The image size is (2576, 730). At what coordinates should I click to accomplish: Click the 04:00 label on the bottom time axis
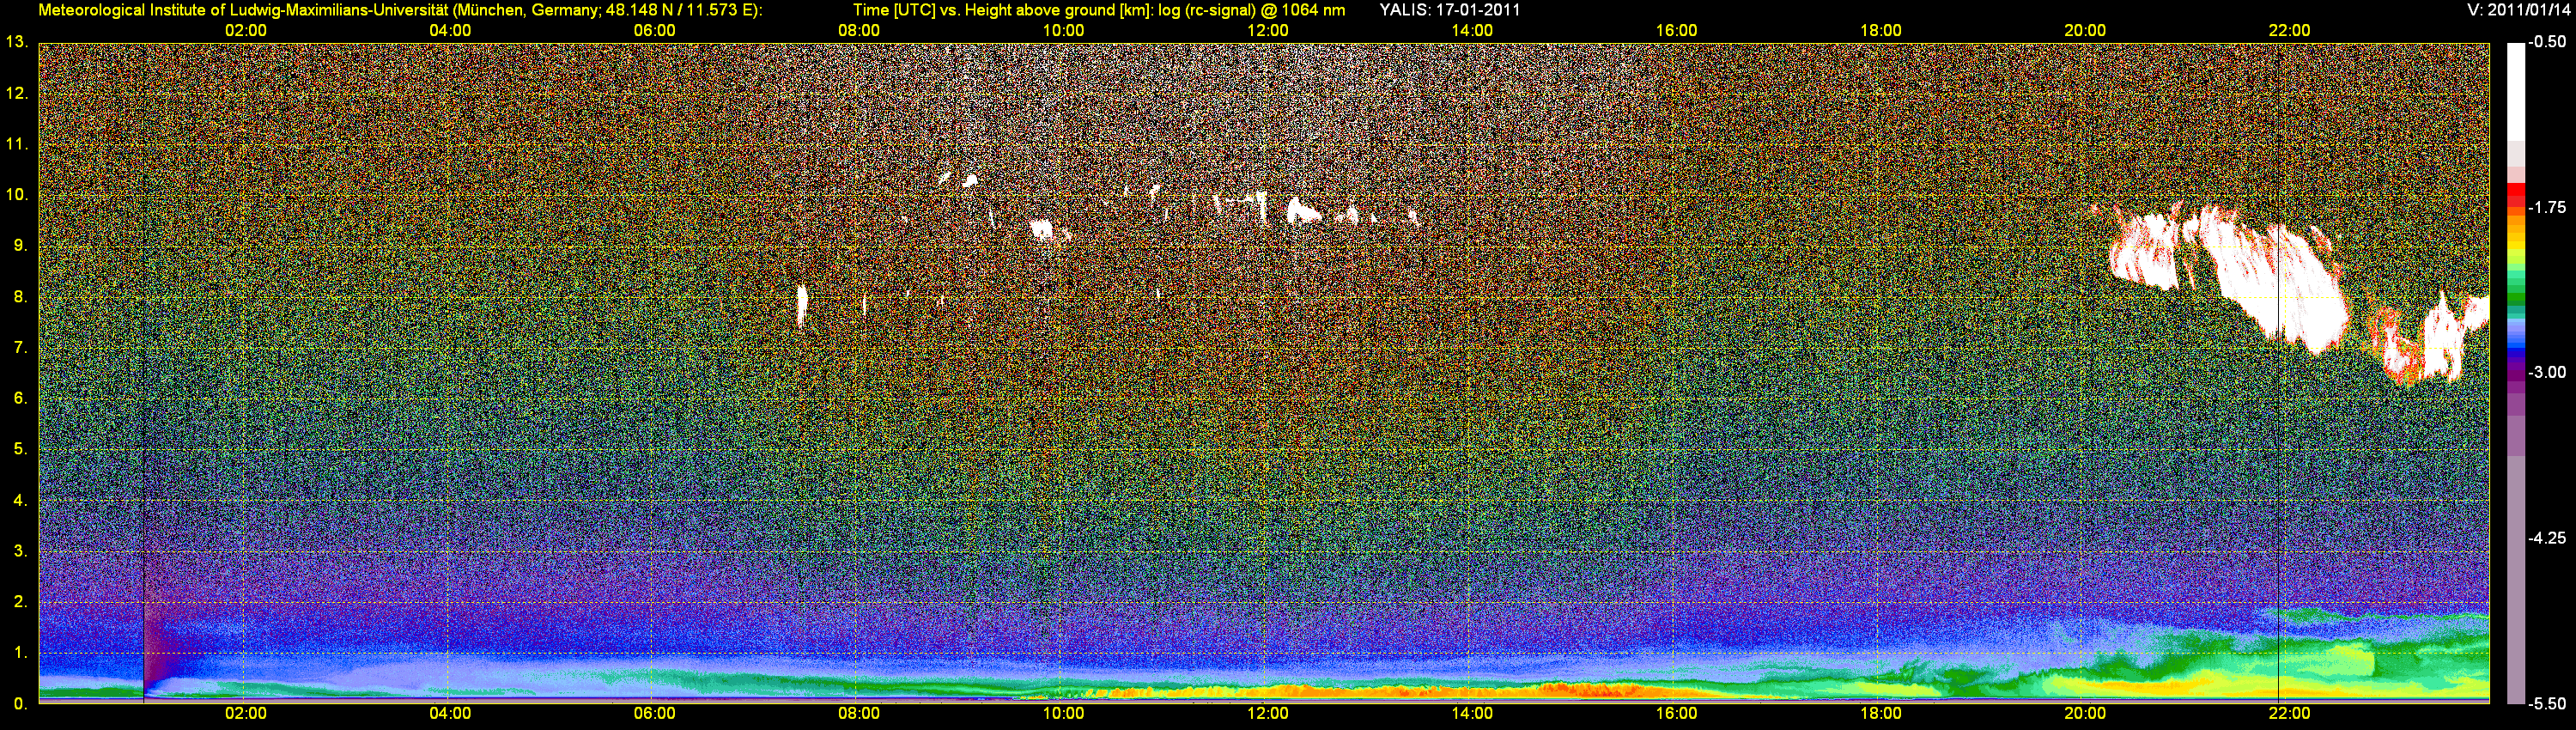pyautogui.click(x=450, y=713)
